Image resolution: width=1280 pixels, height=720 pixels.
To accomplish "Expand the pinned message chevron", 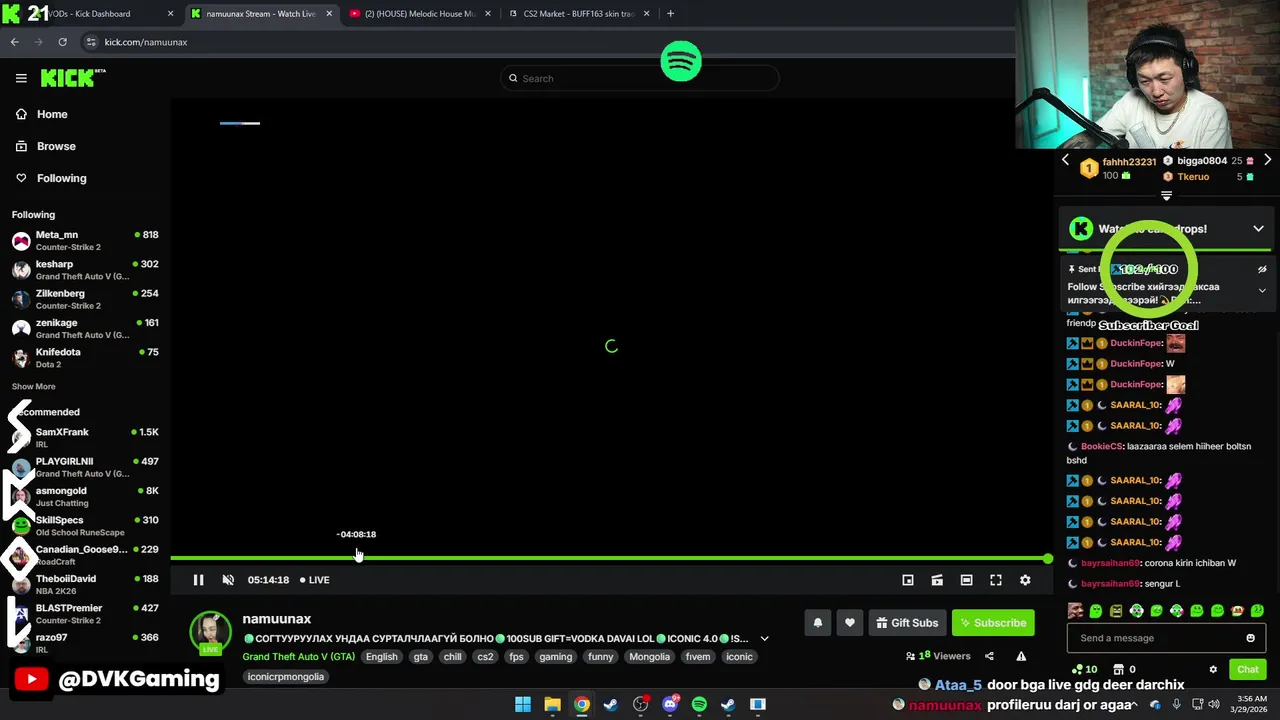I will [1262, 290].
